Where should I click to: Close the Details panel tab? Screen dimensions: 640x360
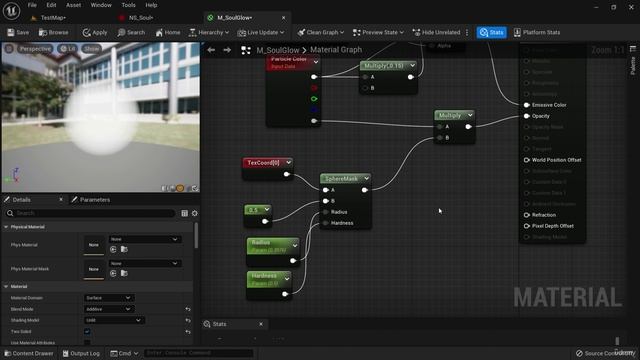pyautogui.click(x=61, y=200)
